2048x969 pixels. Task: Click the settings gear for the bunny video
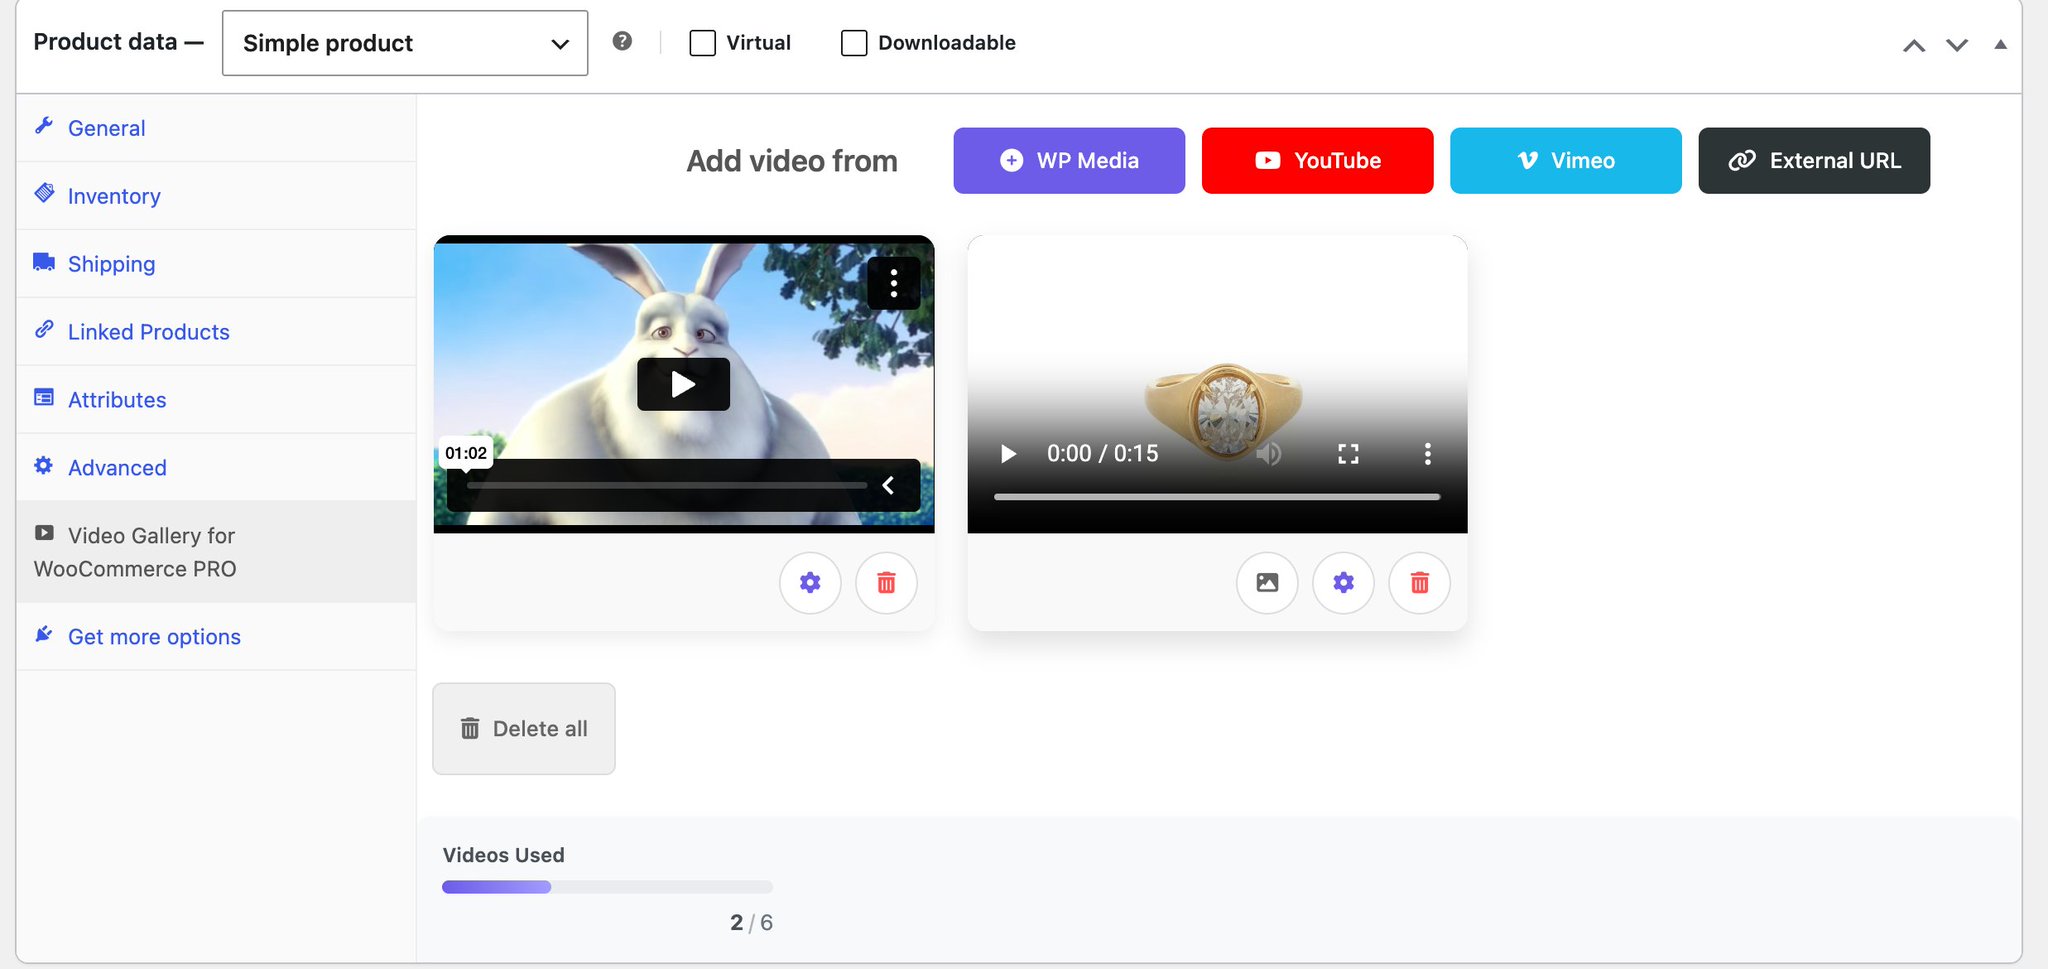click(810, 583)
